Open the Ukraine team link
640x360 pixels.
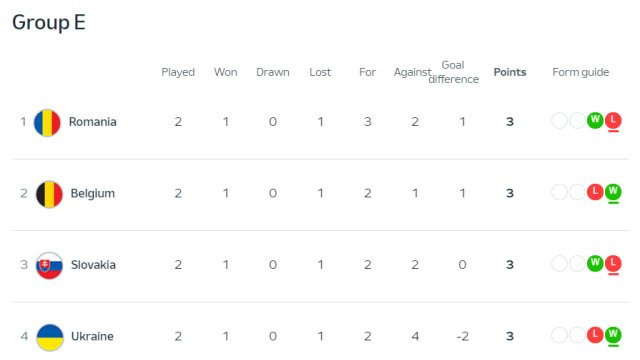(92, 336)
